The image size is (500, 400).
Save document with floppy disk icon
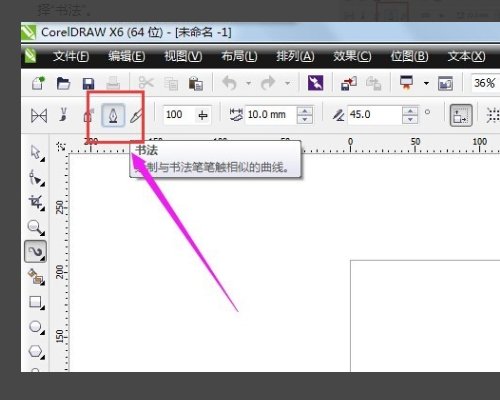pyautogui.click(x=88, y=83)
